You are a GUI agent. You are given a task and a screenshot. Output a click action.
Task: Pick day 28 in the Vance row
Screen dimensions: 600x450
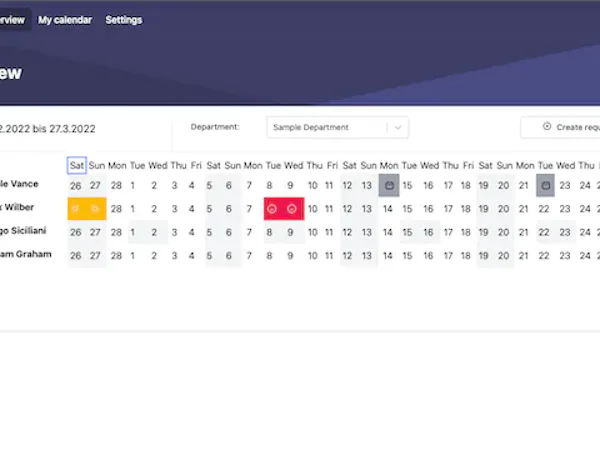click(x=116, y=186)
